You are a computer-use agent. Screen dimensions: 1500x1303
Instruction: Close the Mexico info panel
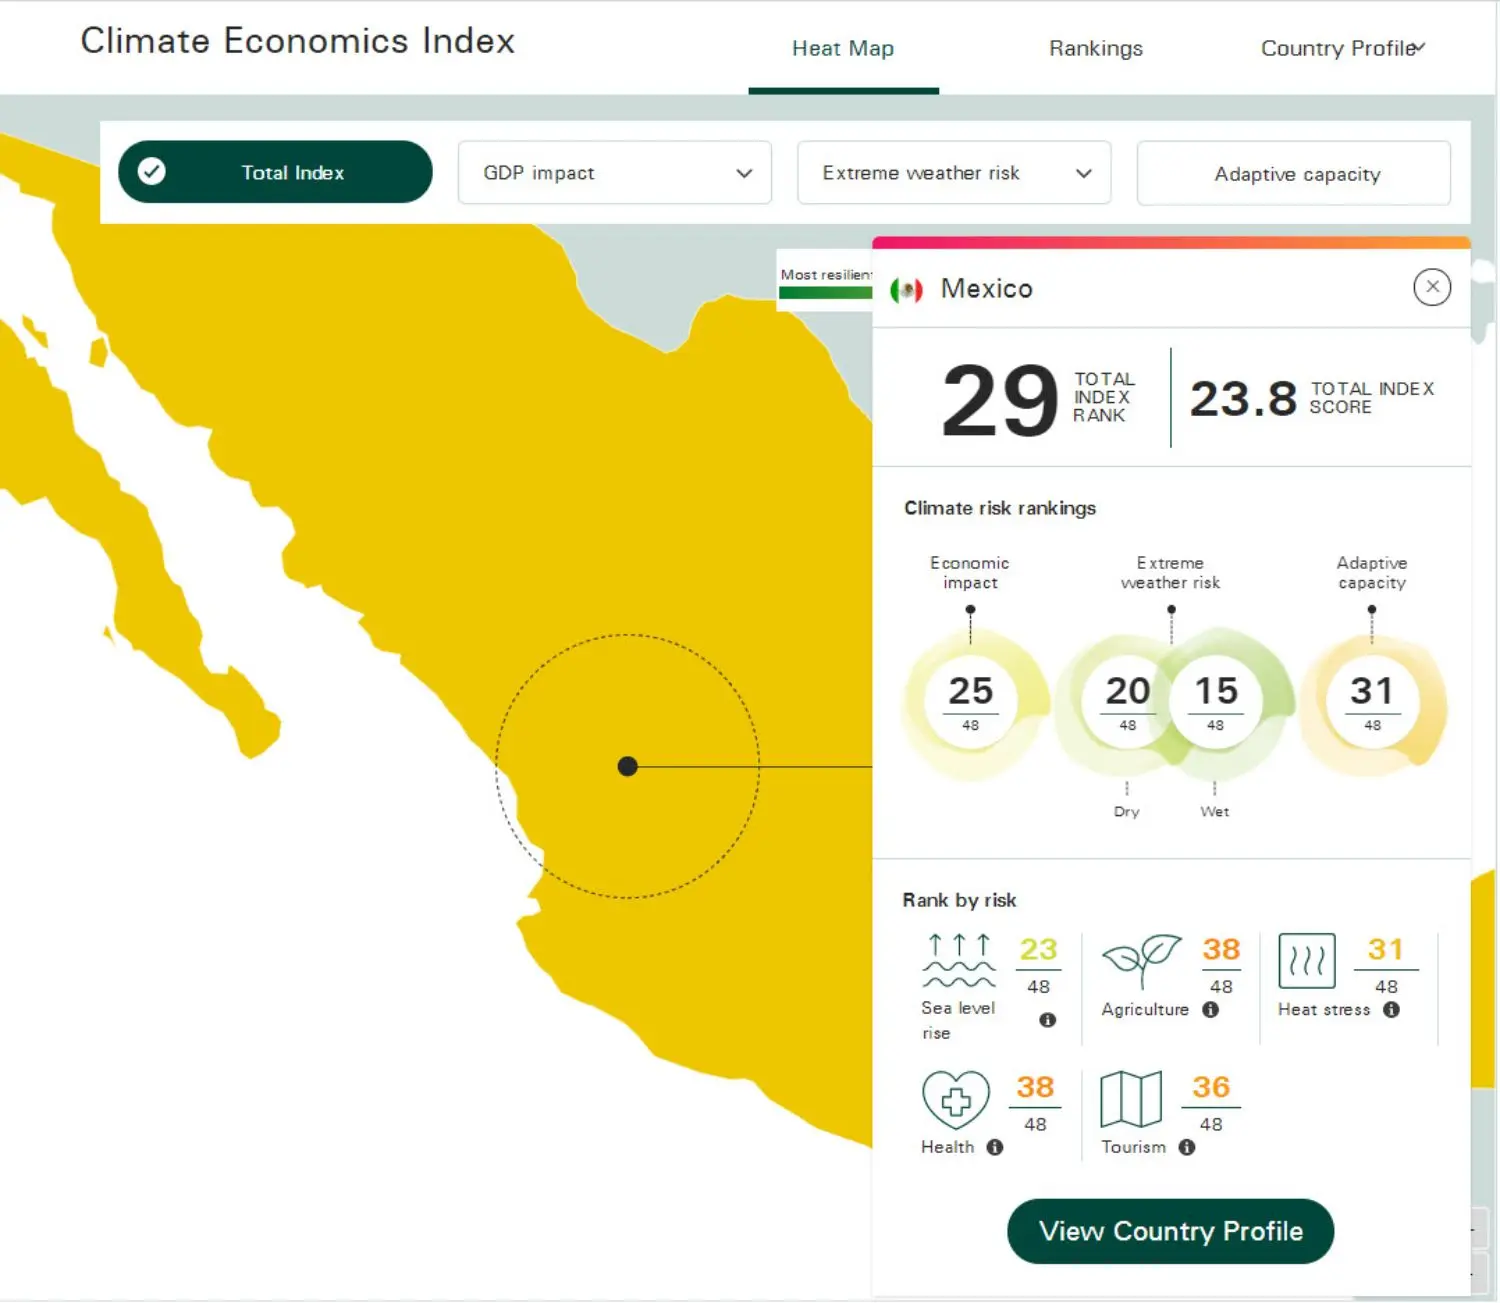click(x=1432, y=287)
